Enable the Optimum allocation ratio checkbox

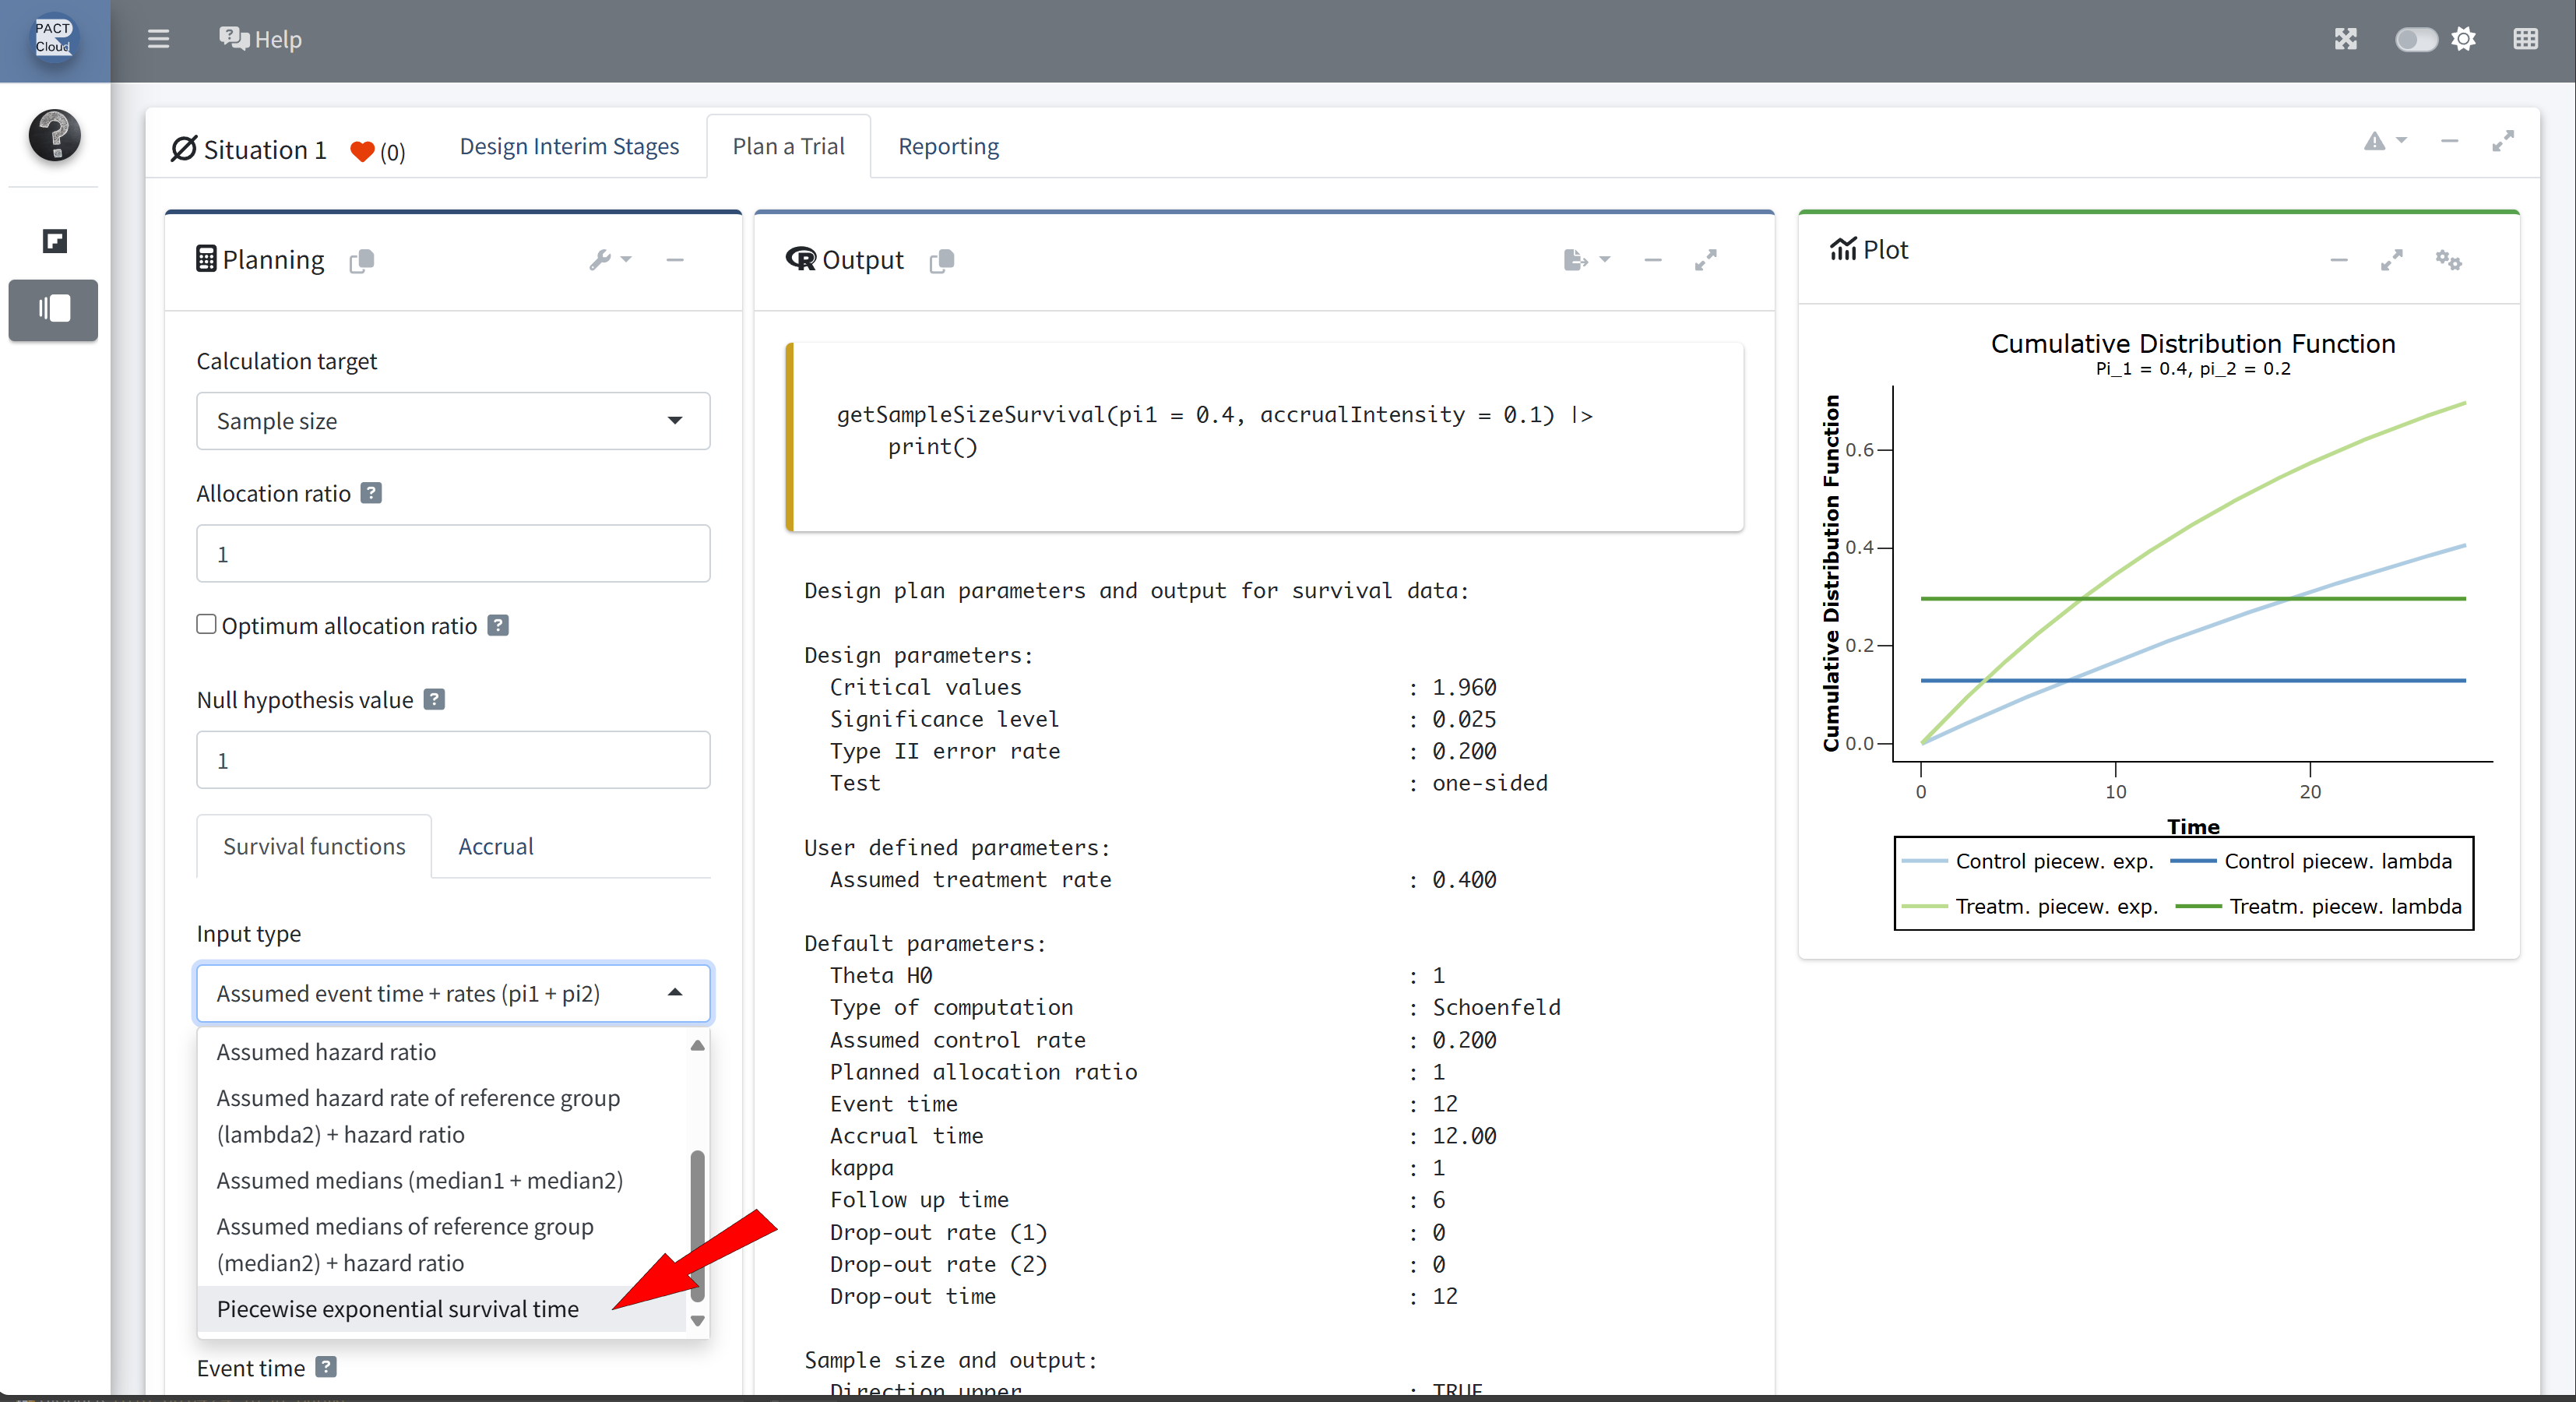pyautogui.click(x=206, y=624)
